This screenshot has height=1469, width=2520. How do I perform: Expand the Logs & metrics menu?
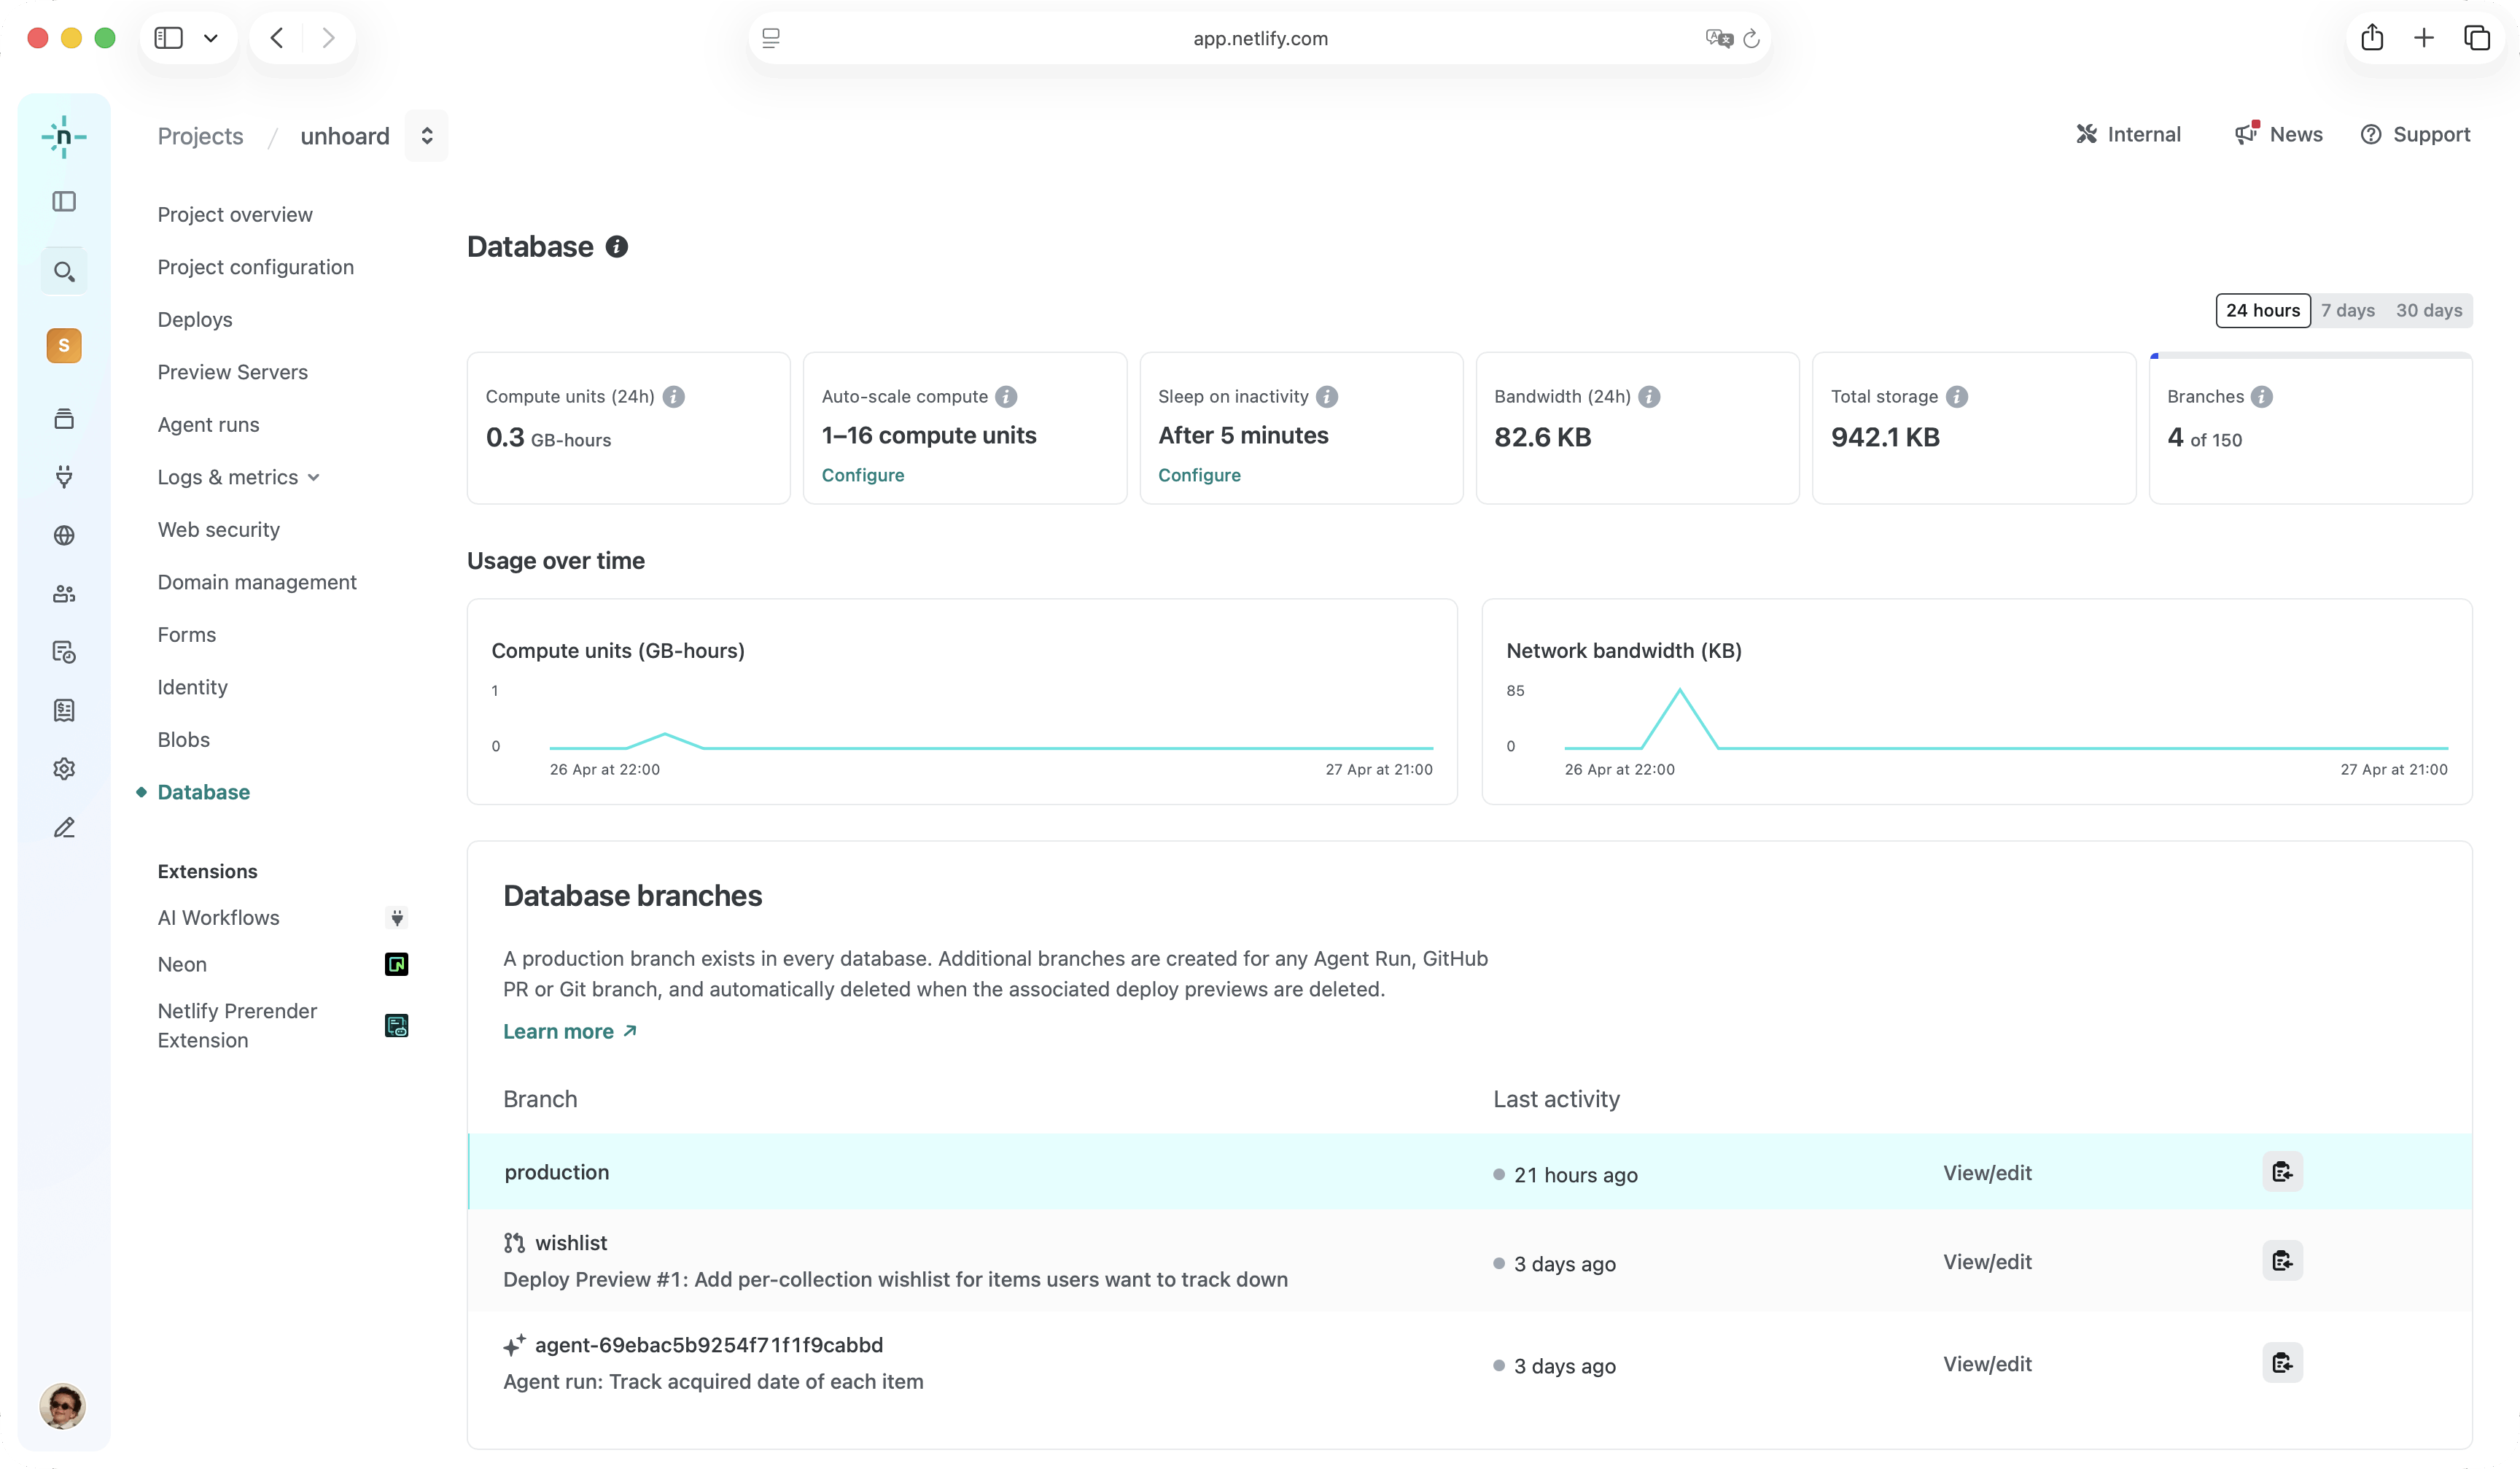pos(238,478)
